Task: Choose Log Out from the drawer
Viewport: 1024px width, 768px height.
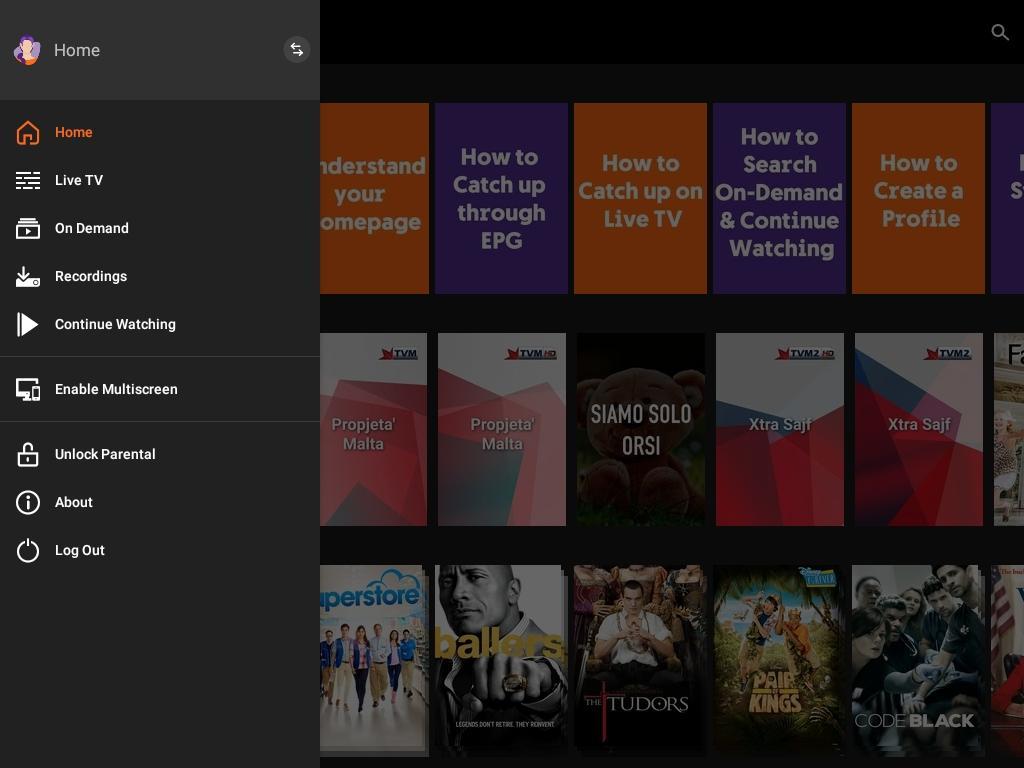Action: [x=80, y=551]
